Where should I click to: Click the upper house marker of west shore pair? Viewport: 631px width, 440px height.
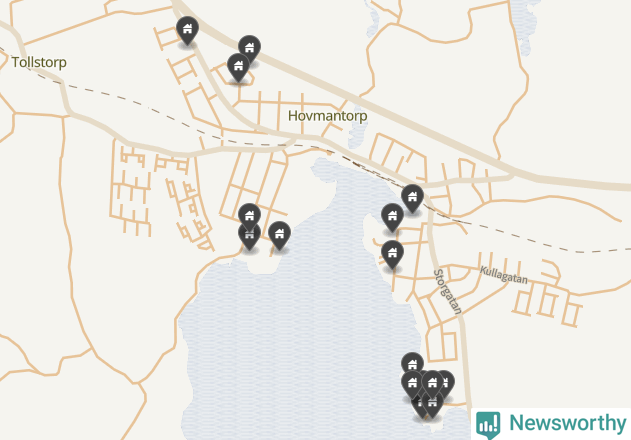[250, 217]
